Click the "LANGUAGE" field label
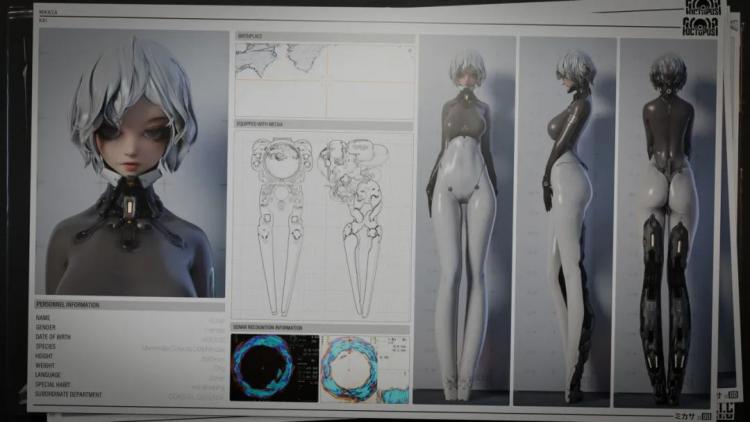Screen dimensions: 750x422 click(x=48, y=375)
